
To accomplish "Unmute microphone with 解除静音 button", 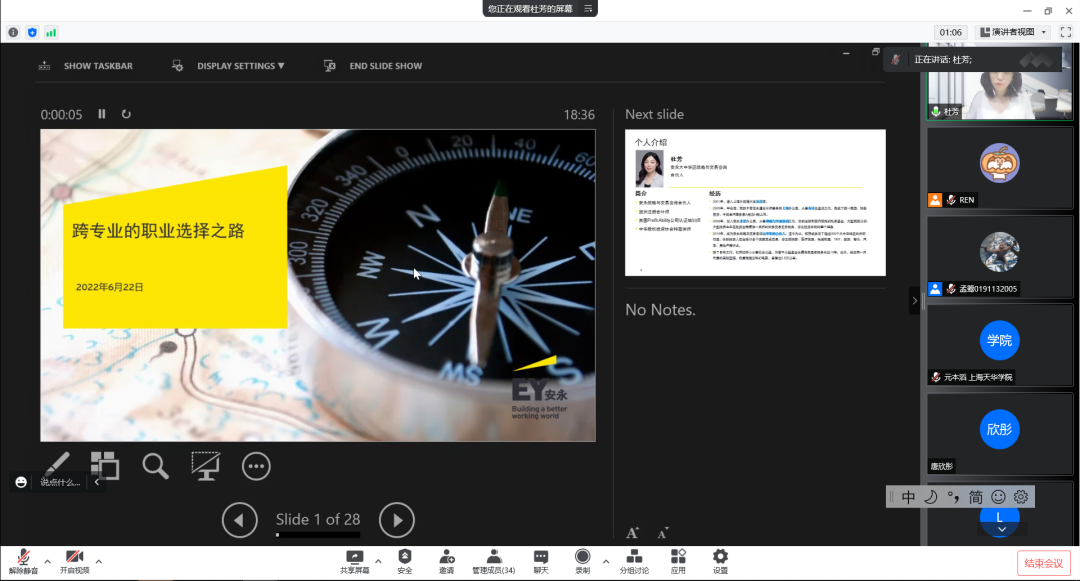I will point(22,560).
